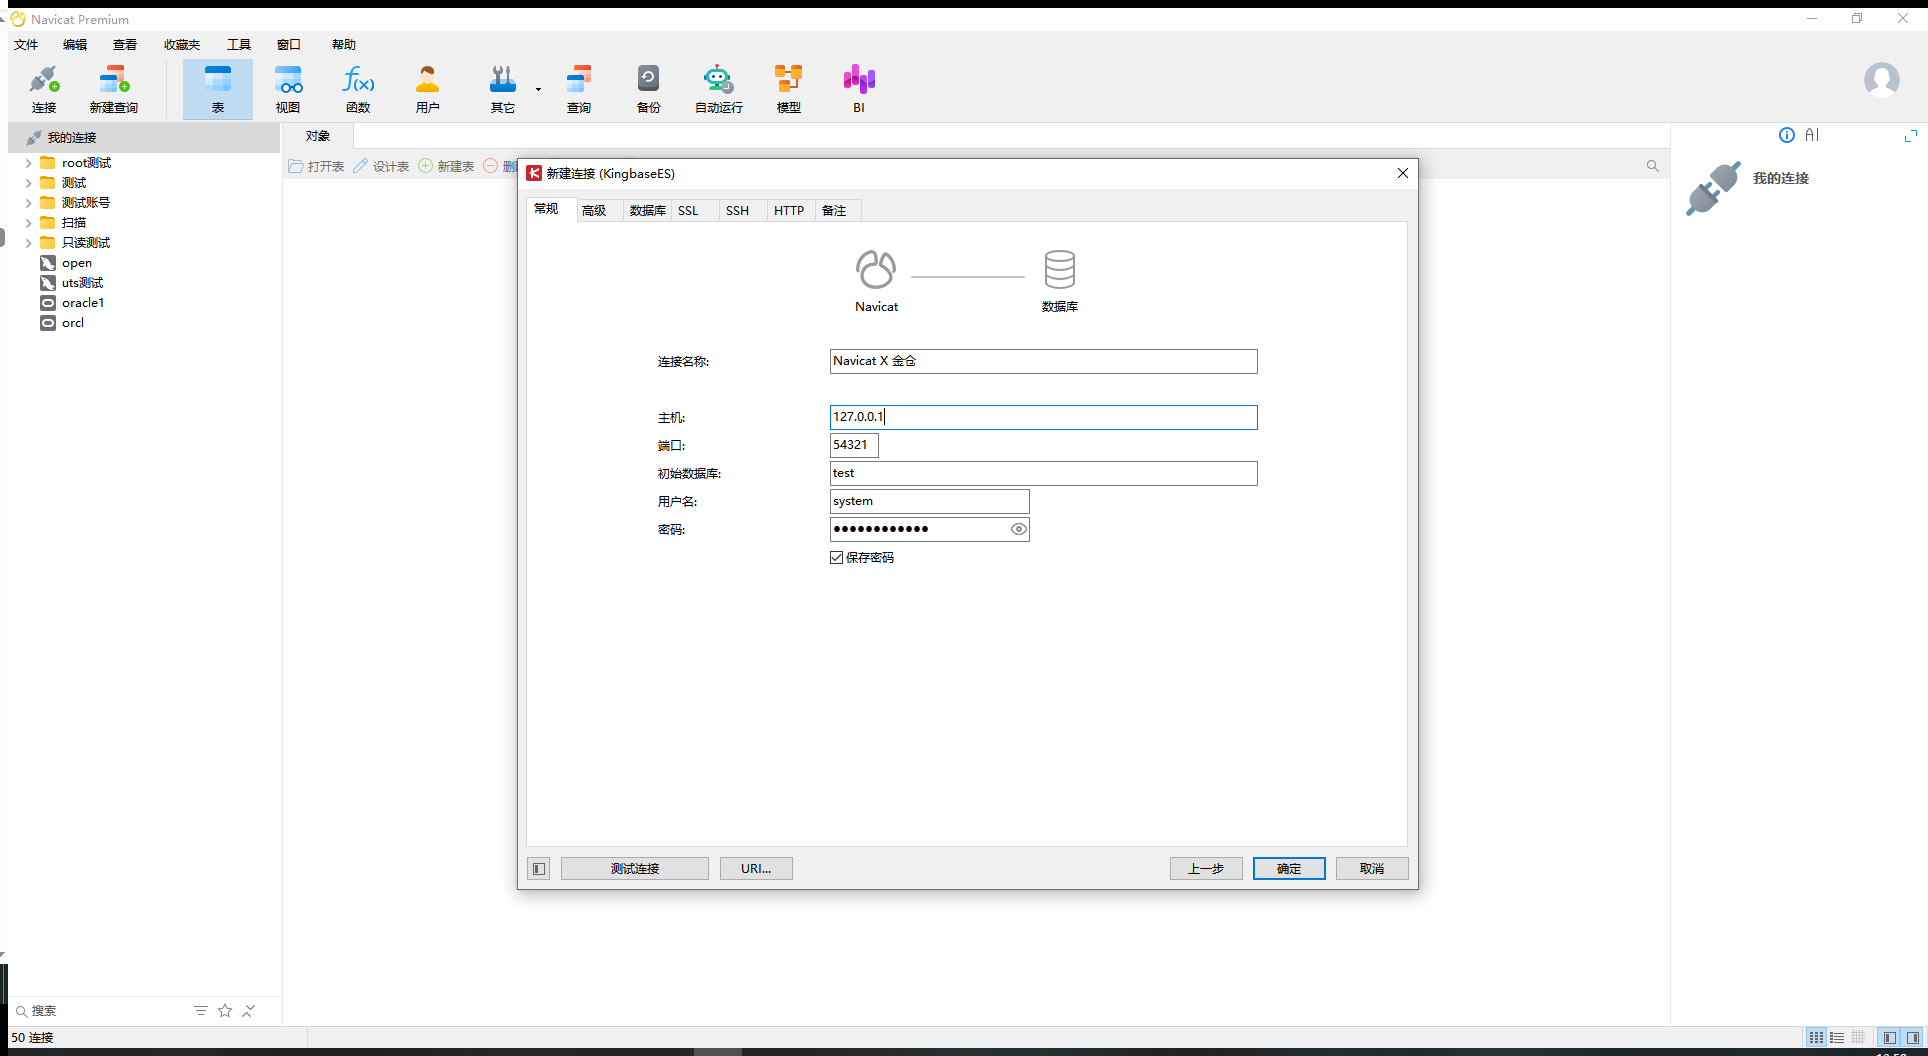Expand the 只读测试 folder
The height and width of the screenshot is (1056, 1928).
28,243
